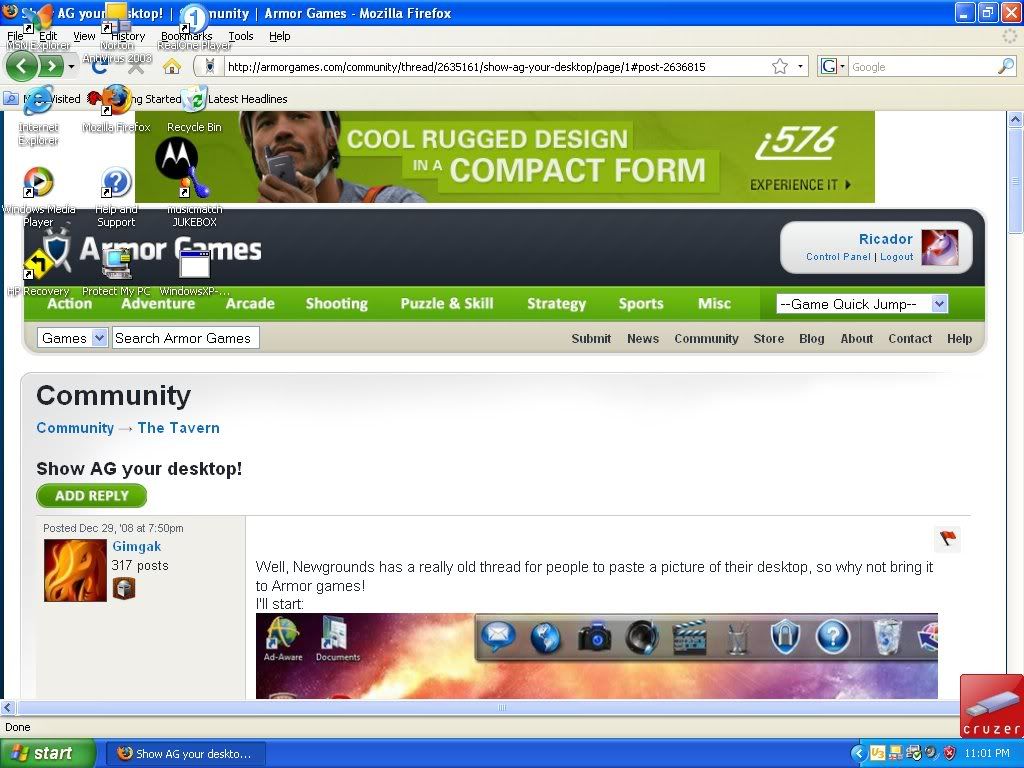
Task: Click the ADD REPLY button
Action: pyautogui.click(x=91, y=496)
